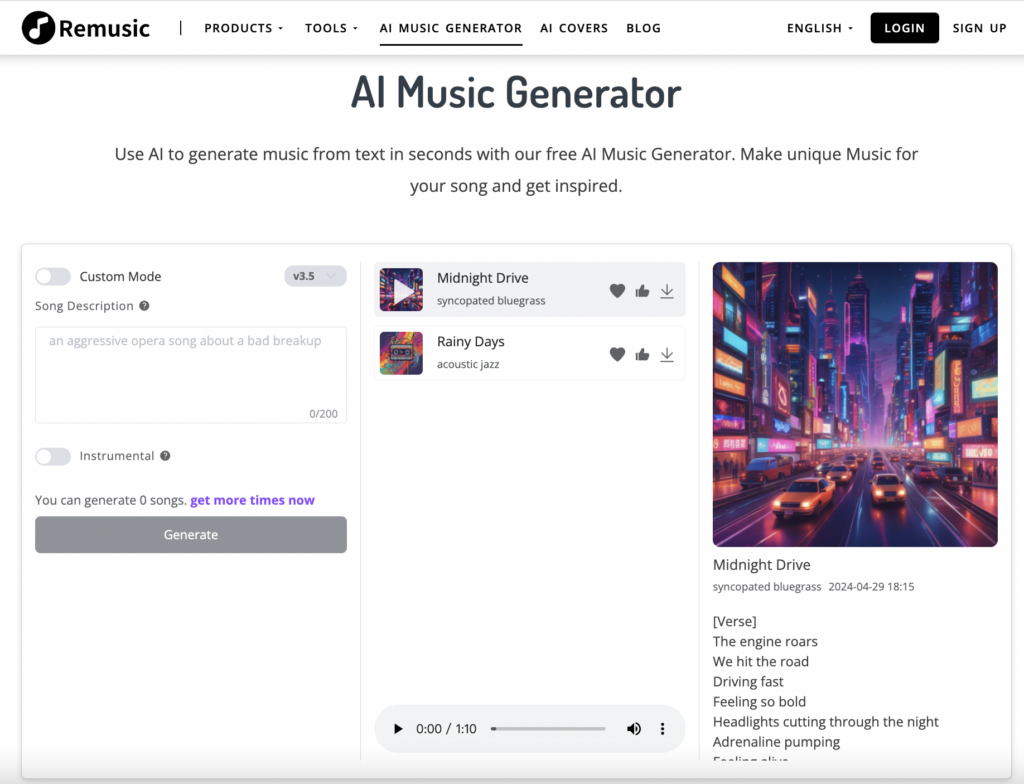This screenshot has height=784, width=1024.
Task: Favorite Midnight Drive with the heart icon
Action: coord(617,291)
